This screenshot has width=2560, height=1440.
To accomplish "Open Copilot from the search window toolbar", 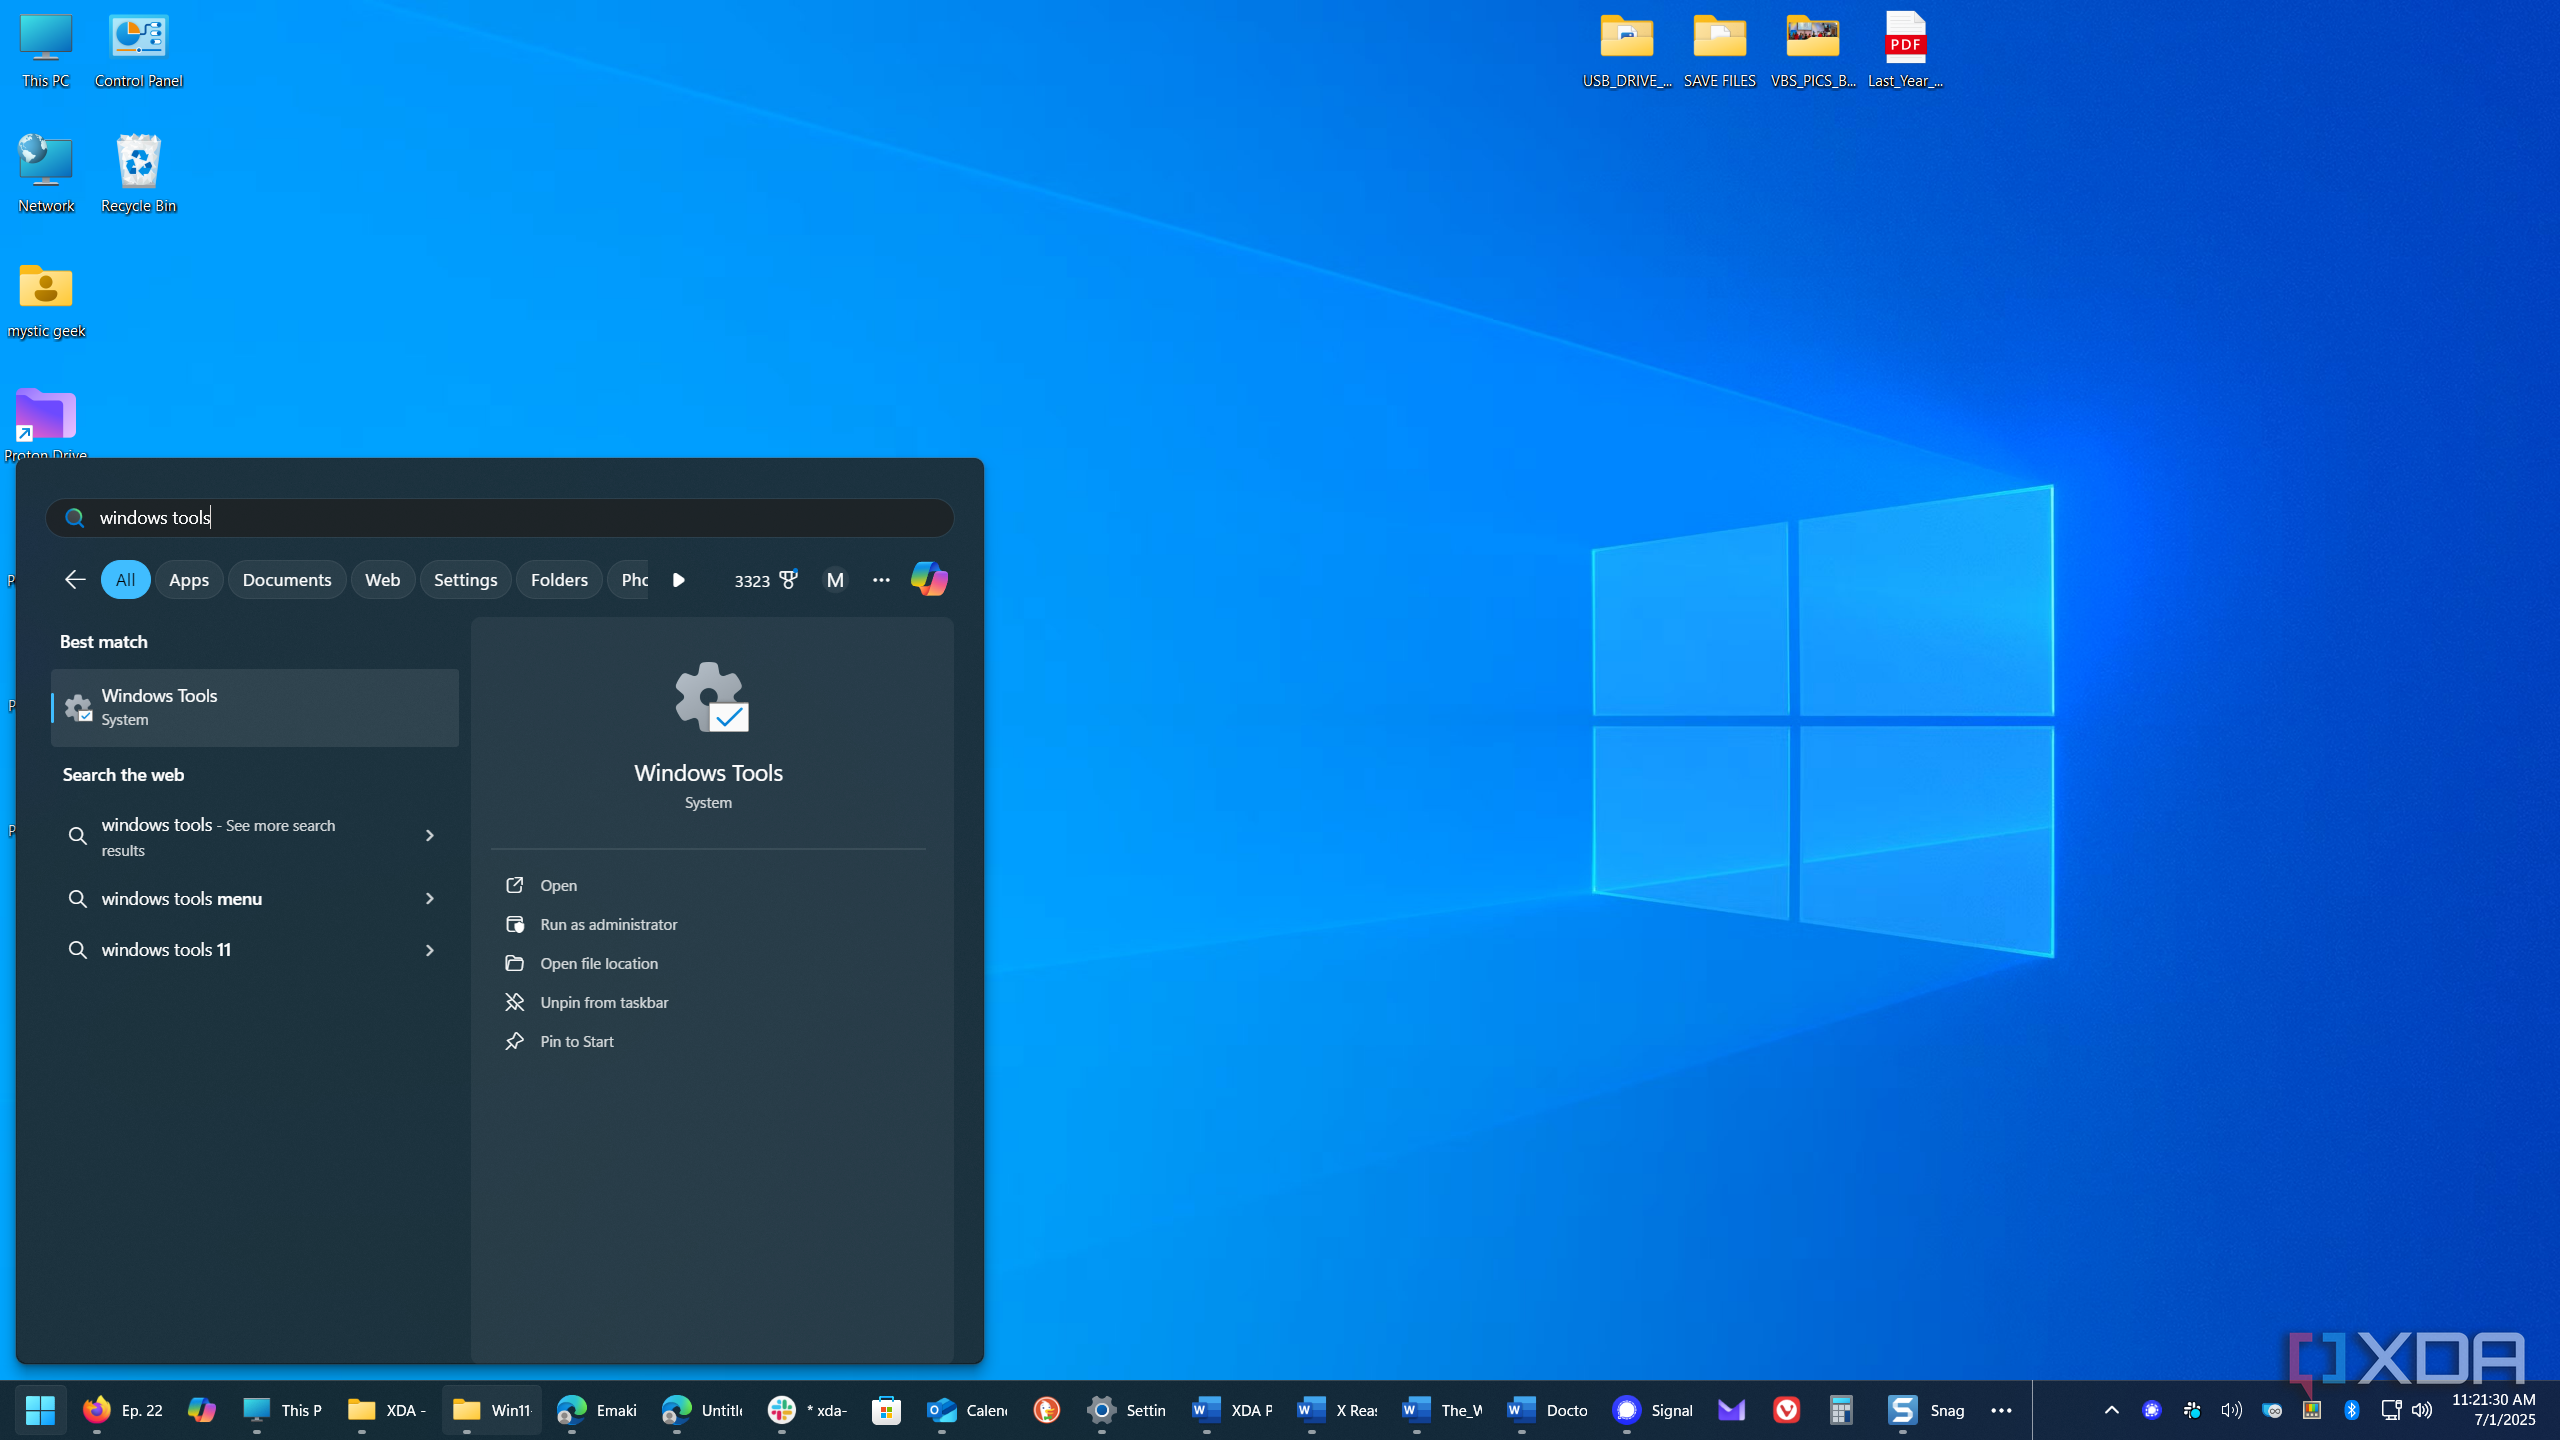I will pyautogui.click(x=929, y=579).
